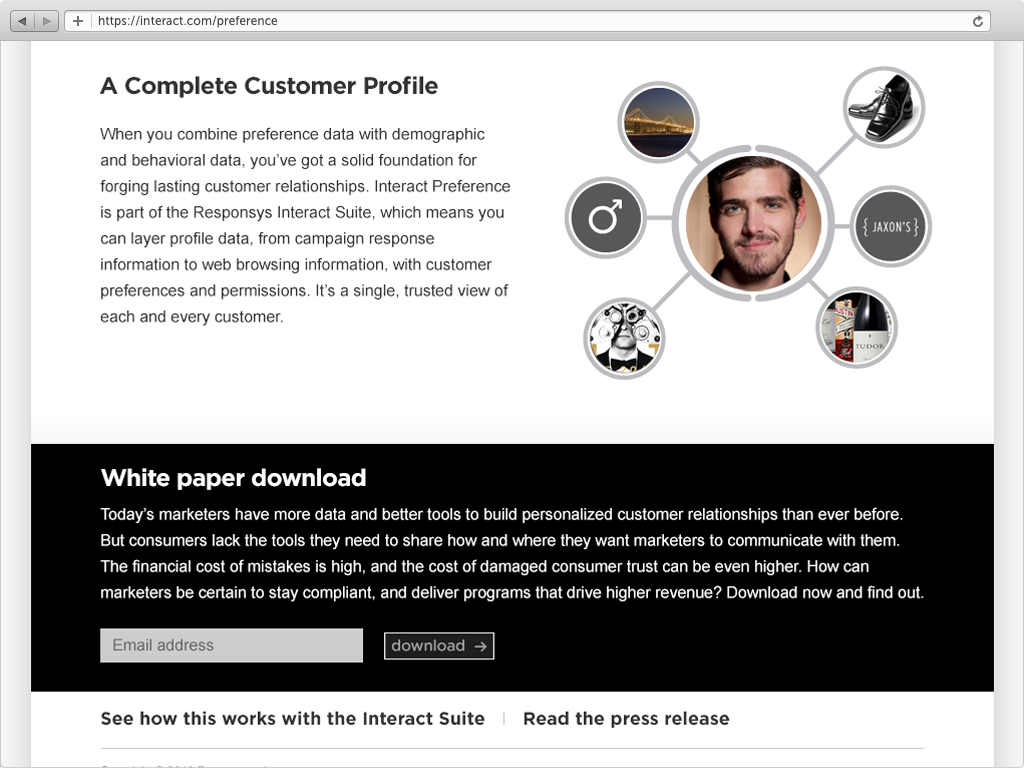Click the black dress shoes circle
1024x768 pixels.
(884, 108)
